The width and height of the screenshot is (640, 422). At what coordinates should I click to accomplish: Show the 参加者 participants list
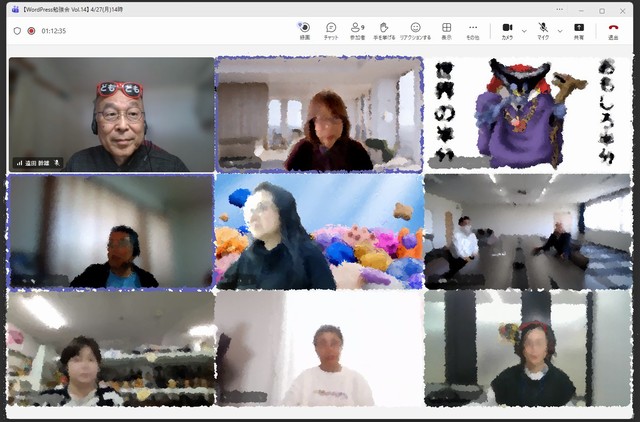point(357,30)
